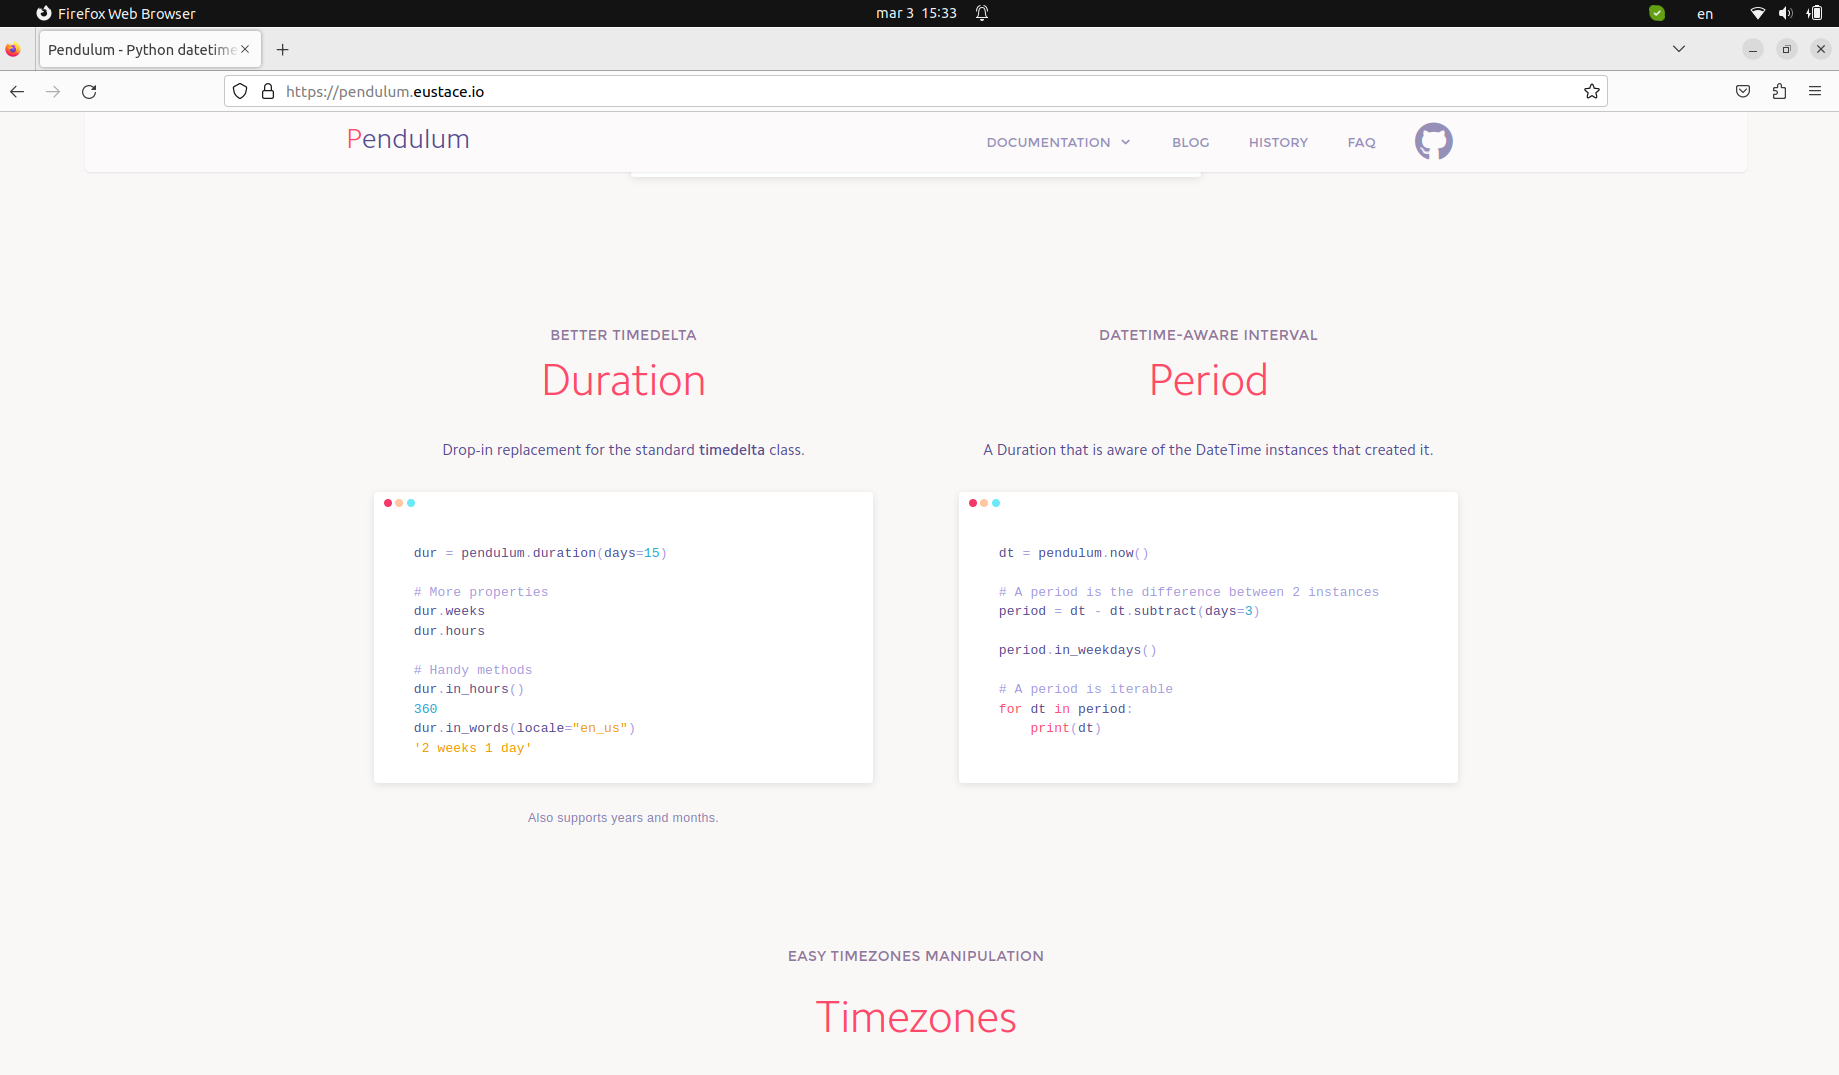Open the extensions puzzle-piece icon
This screenshot has width=1839, height=1075.
click(x=1780, y=91)
